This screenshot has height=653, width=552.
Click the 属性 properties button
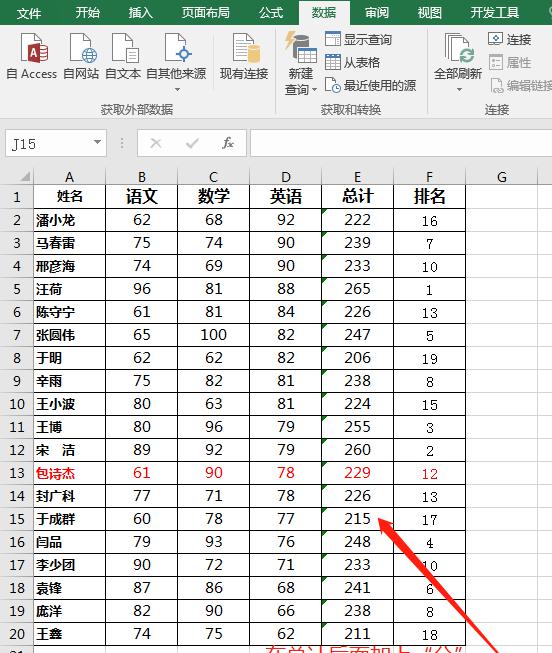tap(510, 62)
